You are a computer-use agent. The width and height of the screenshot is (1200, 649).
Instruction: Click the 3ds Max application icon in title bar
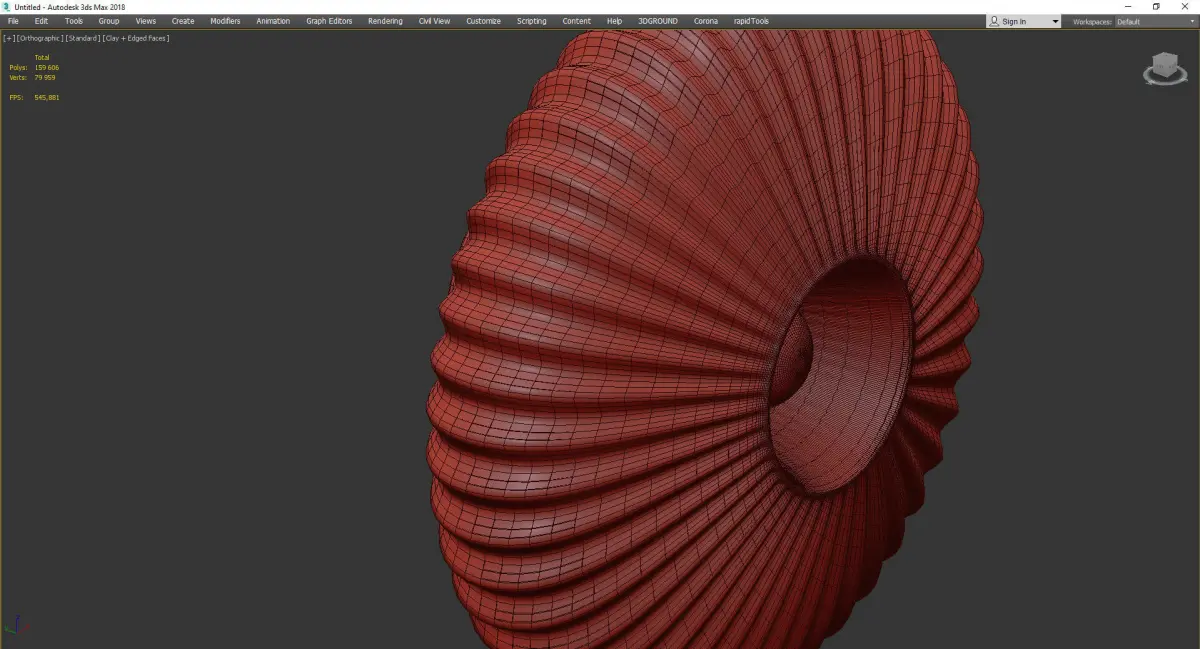pos(6,7)
